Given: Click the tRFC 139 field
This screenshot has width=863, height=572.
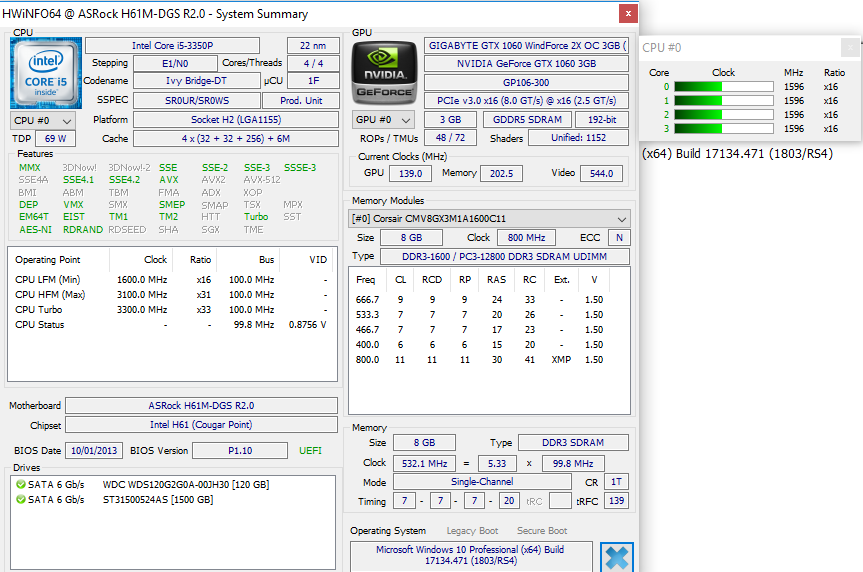Looking at the screenshot, I should pos(616,500).
